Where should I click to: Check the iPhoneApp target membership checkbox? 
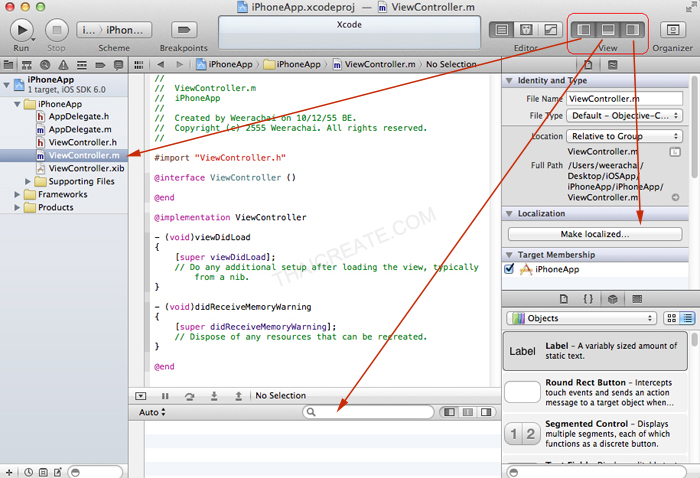point(510,269)
